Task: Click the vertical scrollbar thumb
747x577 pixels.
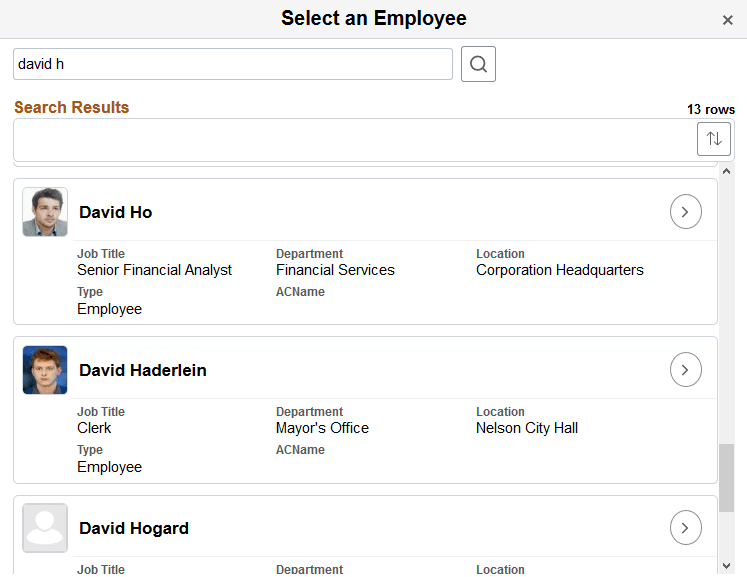Action: (x=726, y=478)
